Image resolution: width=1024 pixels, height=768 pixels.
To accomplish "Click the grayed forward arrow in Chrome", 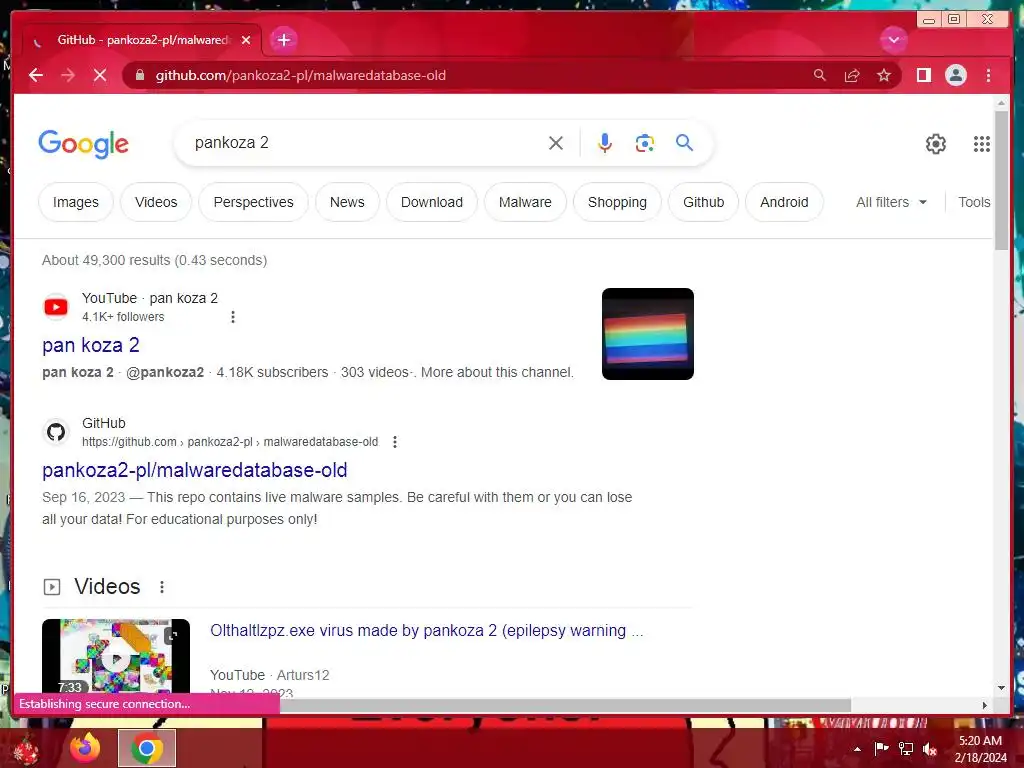I will (68, 75).
